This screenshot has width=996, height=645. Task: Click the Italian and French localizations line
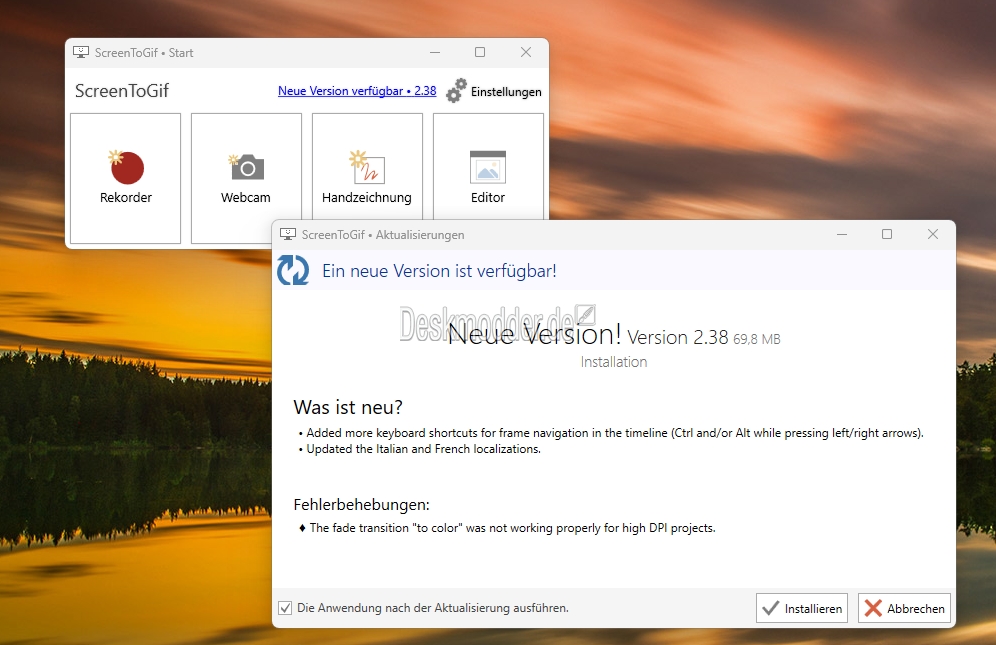[x=420, y=449]
